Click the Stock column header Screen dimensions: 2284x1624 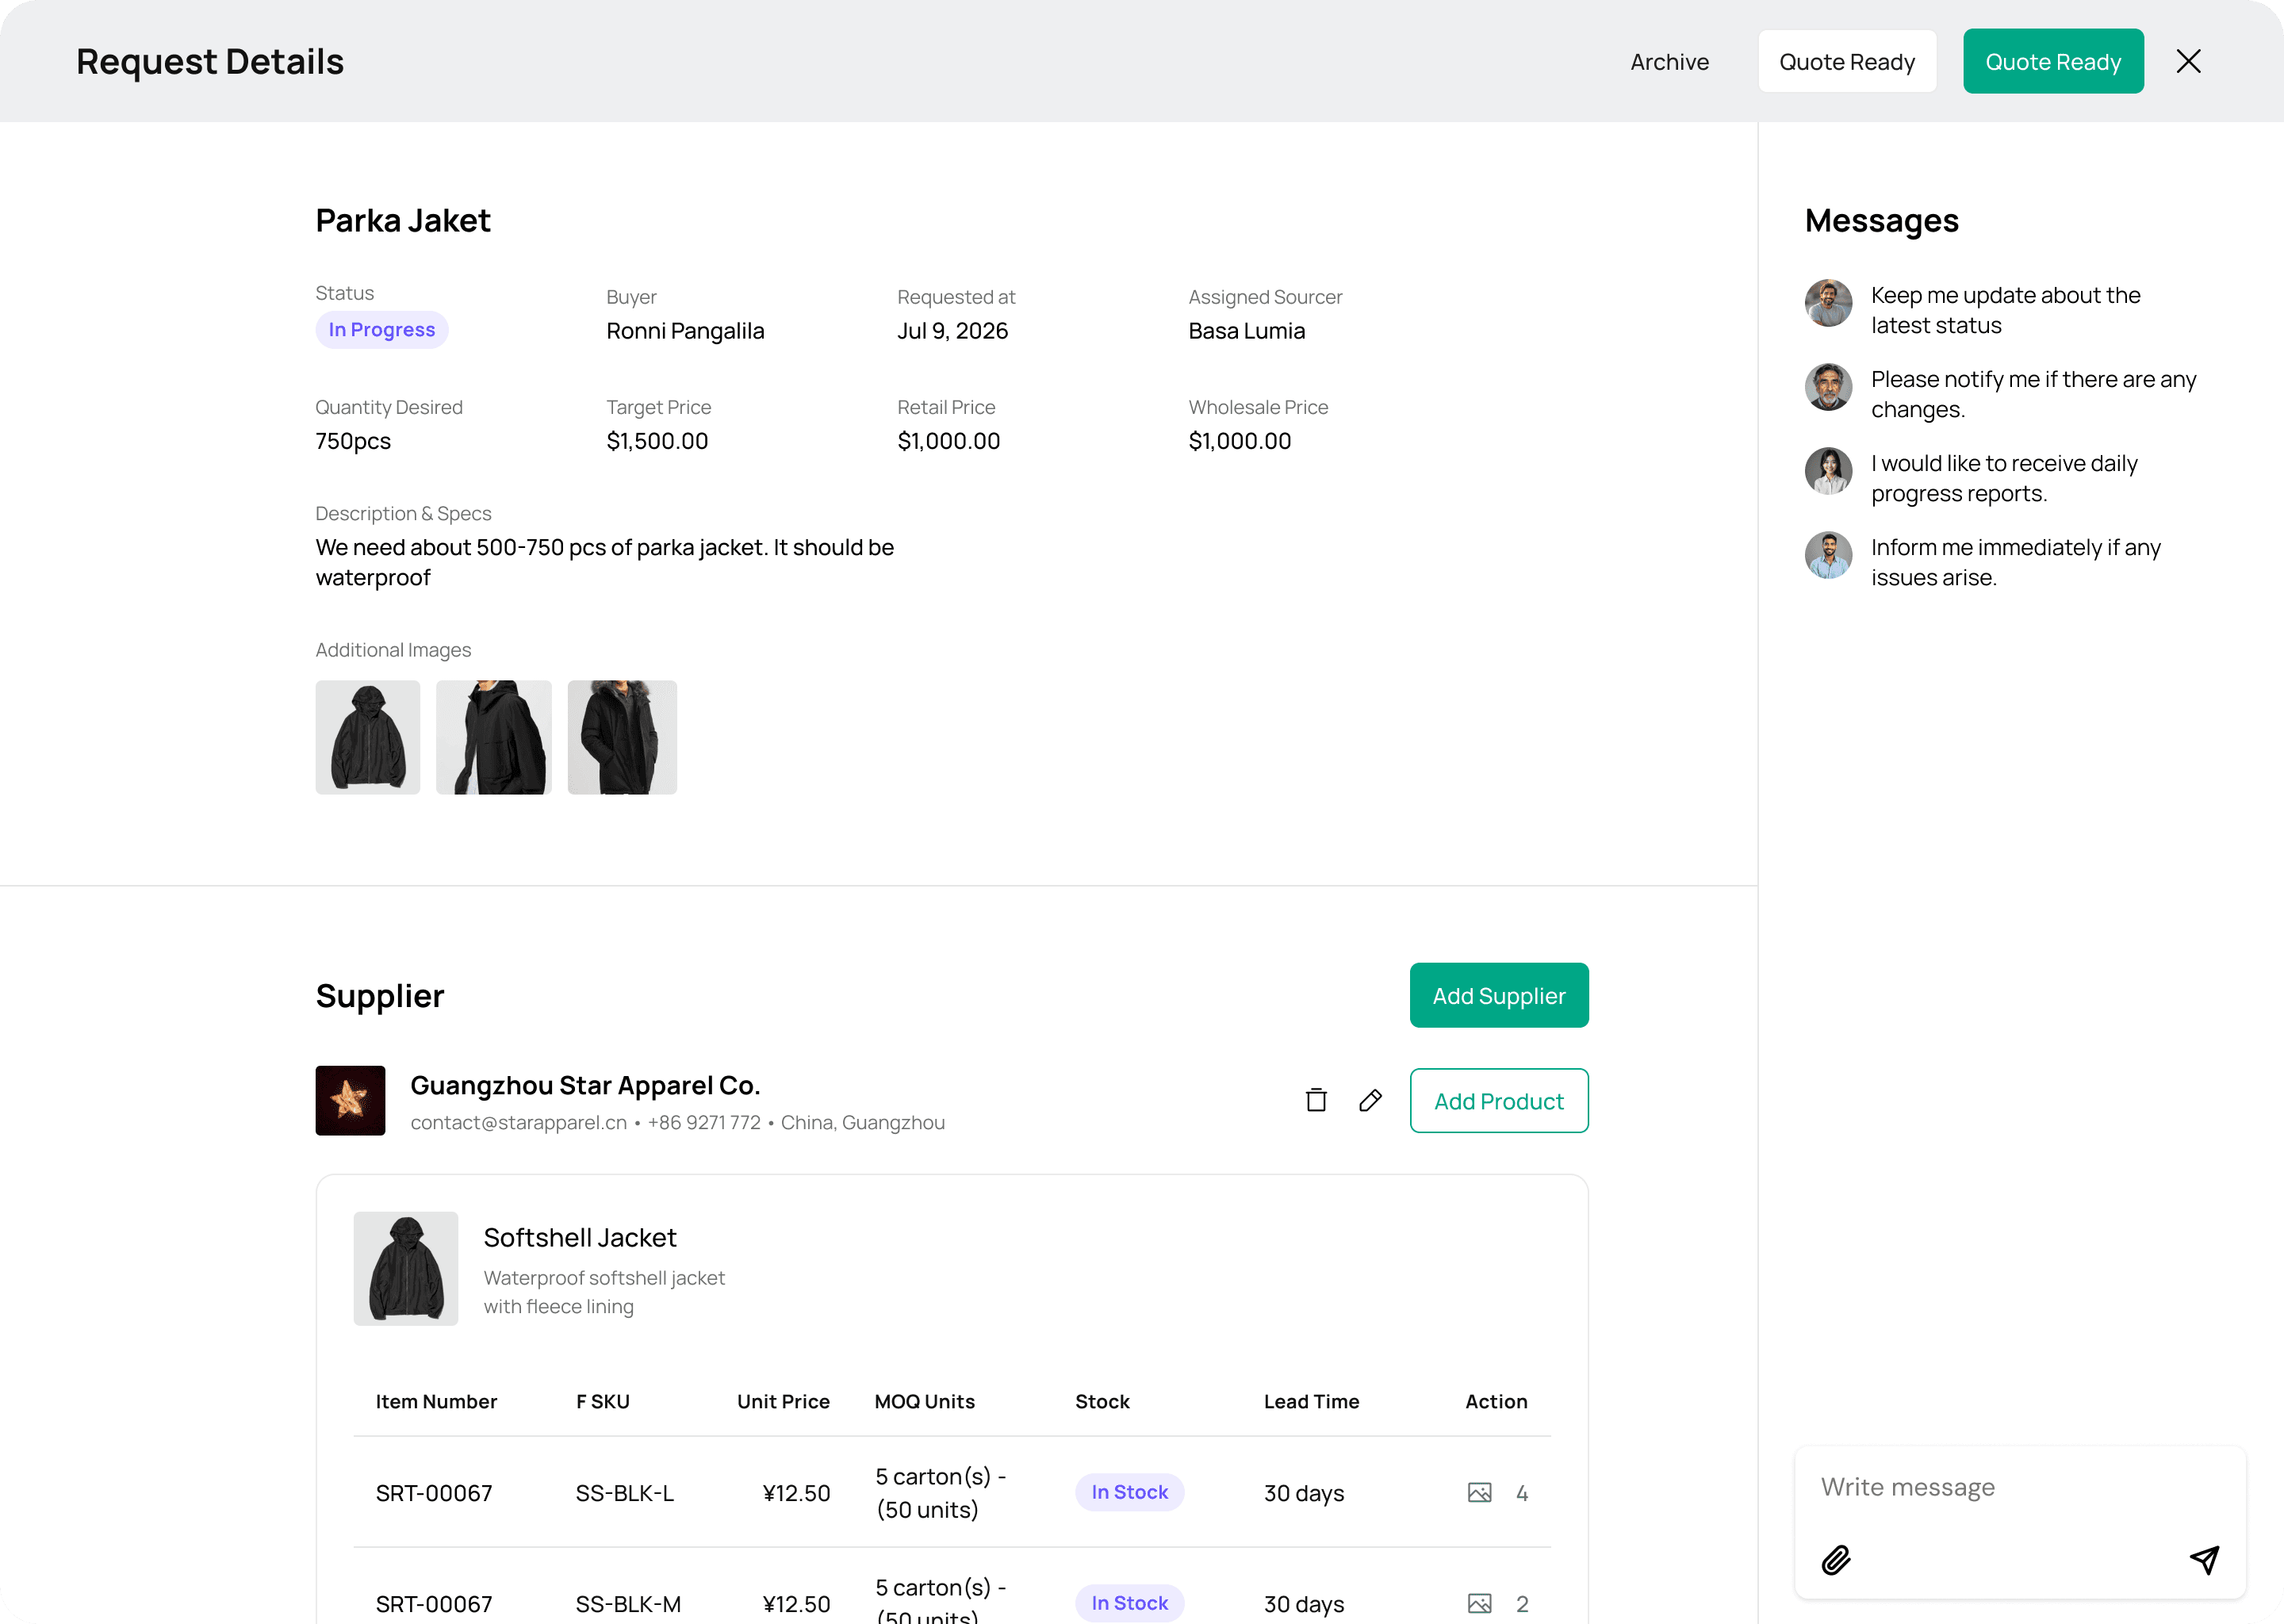[1102, 1402]
